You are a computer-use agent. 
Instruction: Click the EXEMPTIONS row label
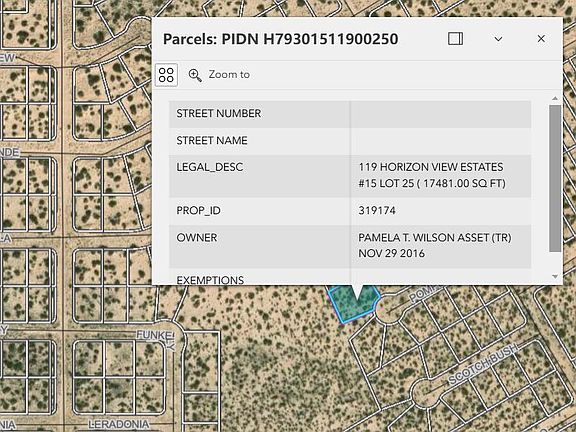pos(210,280)
